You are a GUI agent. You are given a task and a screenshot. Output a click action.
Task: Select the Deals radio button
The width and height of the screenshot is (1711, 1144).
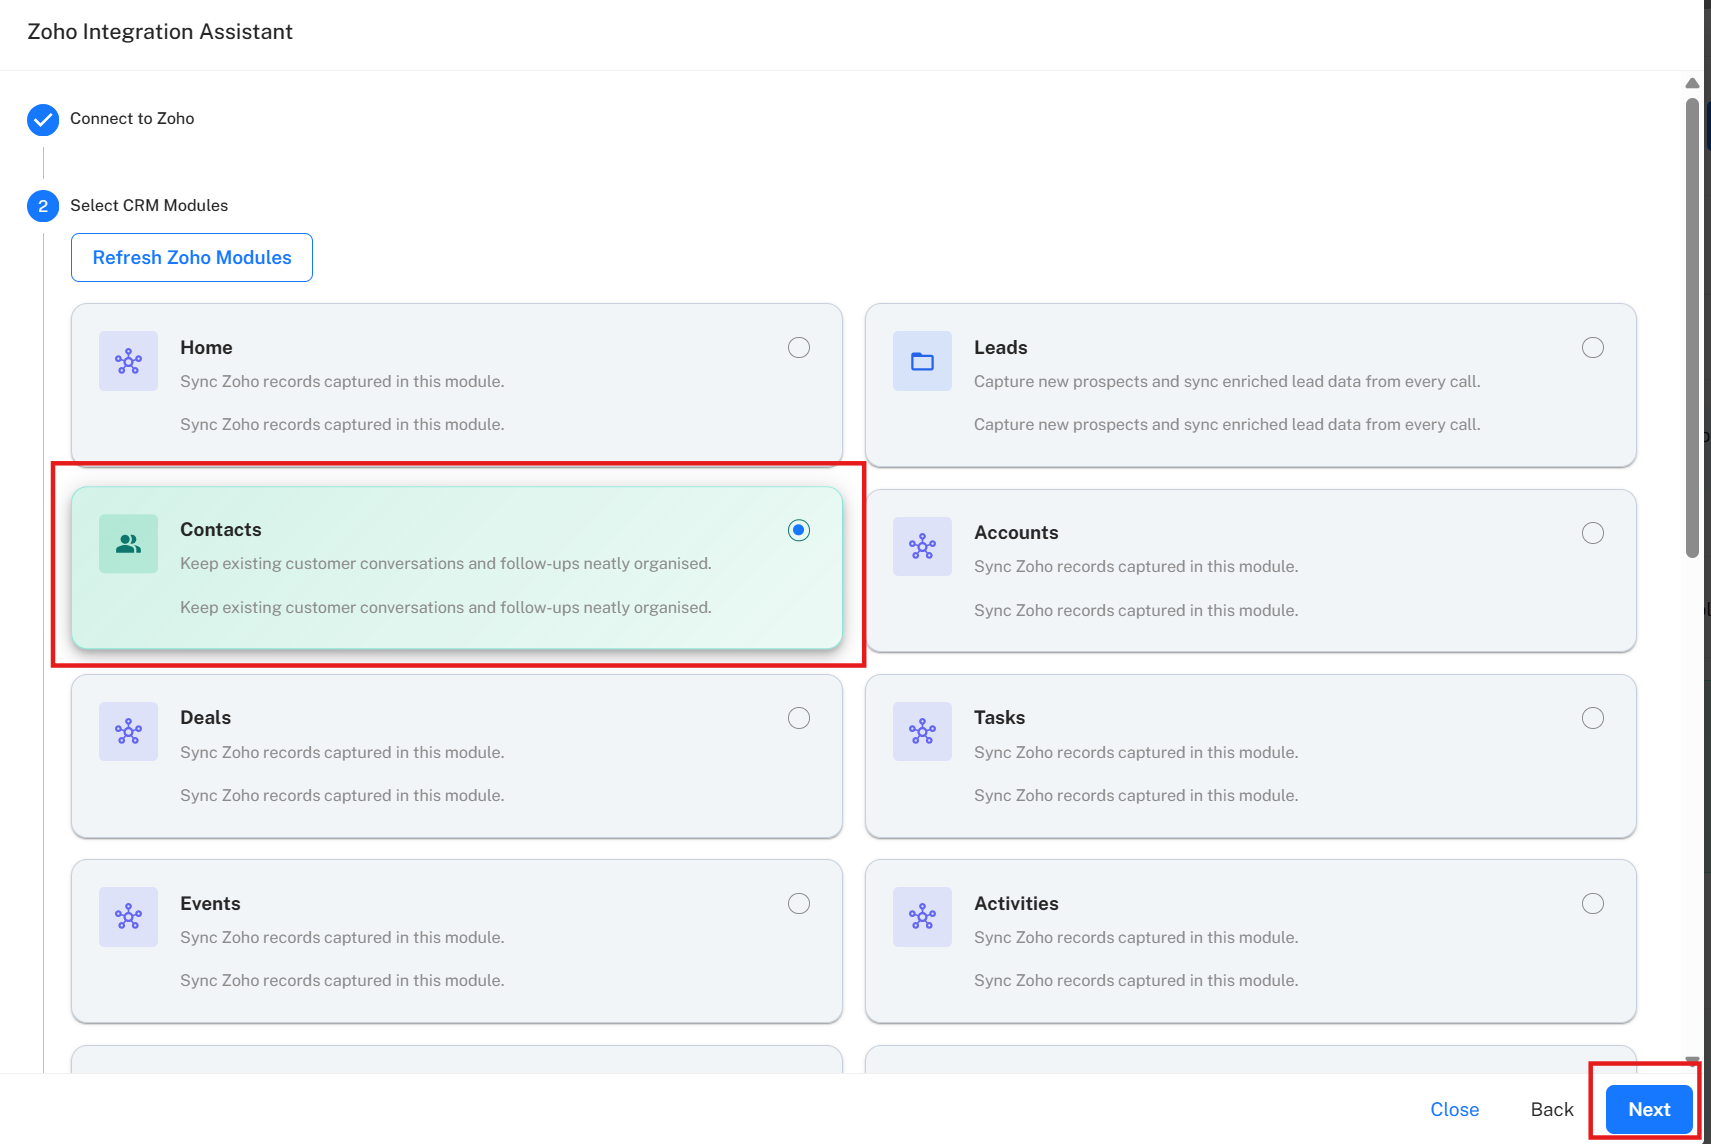tap(799, 718)
